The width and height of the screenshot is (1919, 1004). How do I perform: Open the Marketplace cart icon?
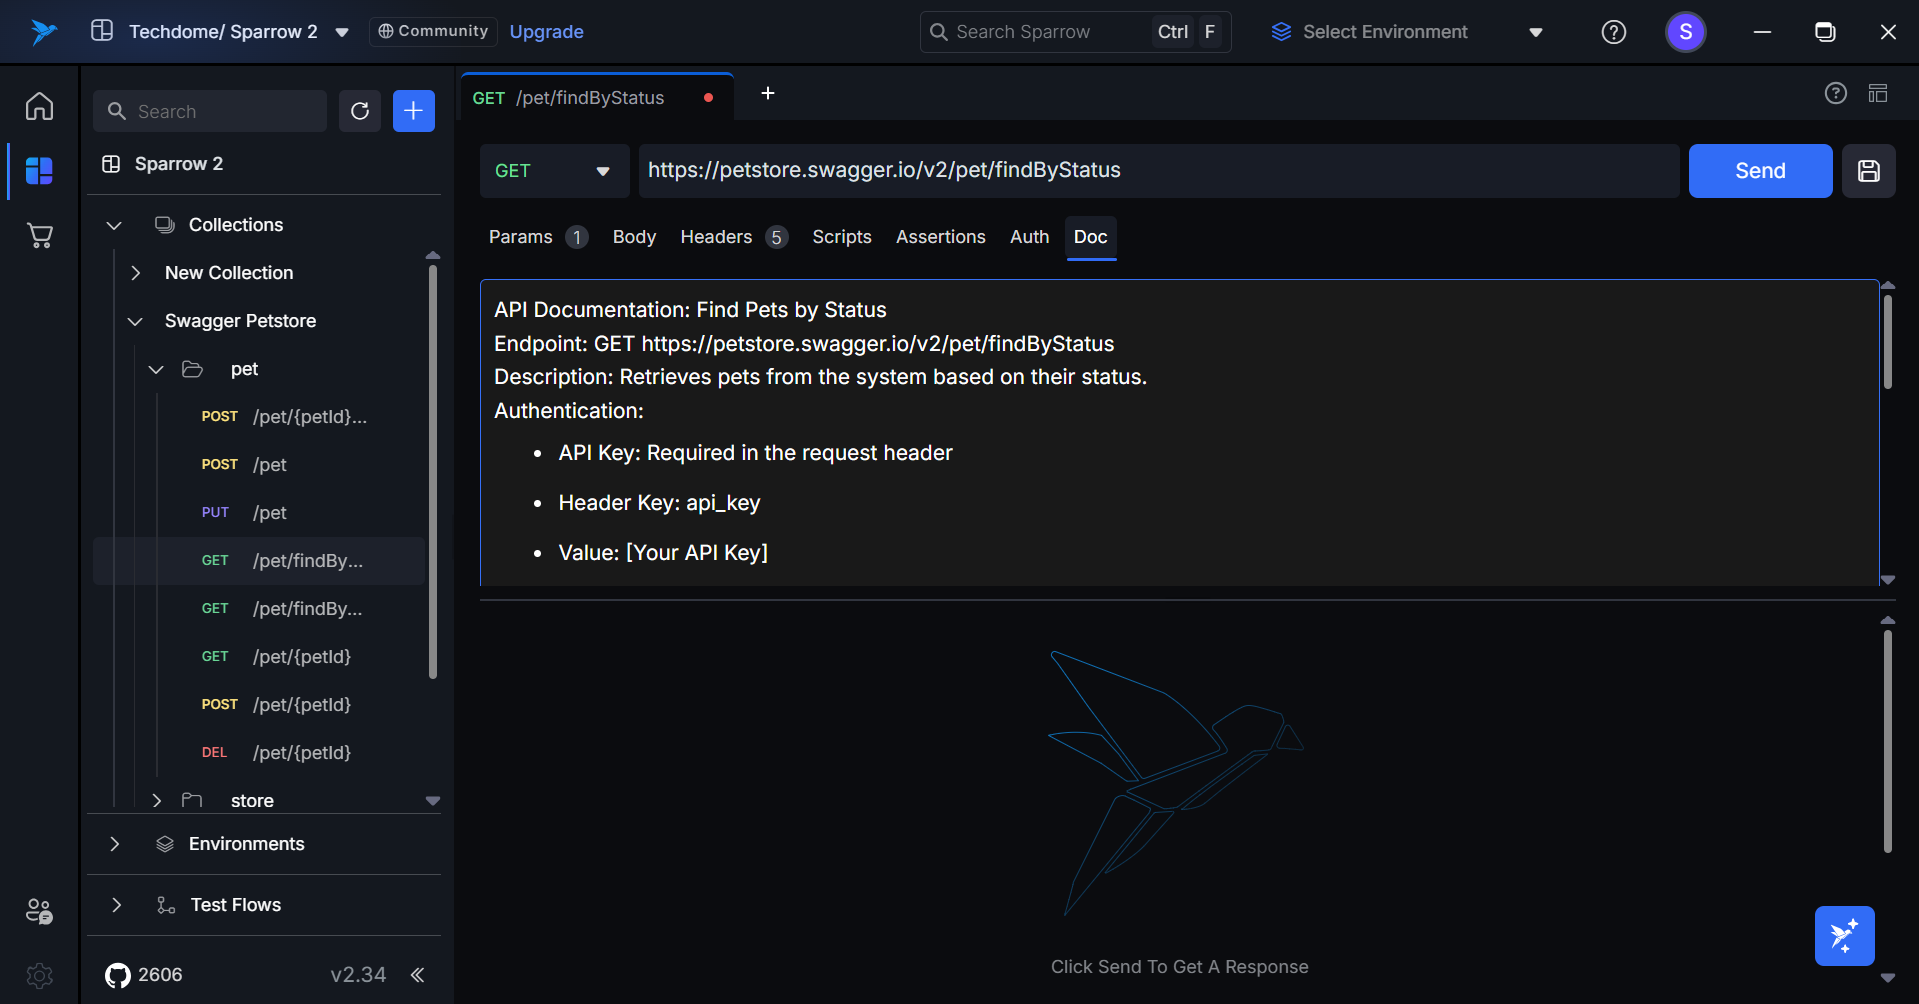(x=40, y=236)
